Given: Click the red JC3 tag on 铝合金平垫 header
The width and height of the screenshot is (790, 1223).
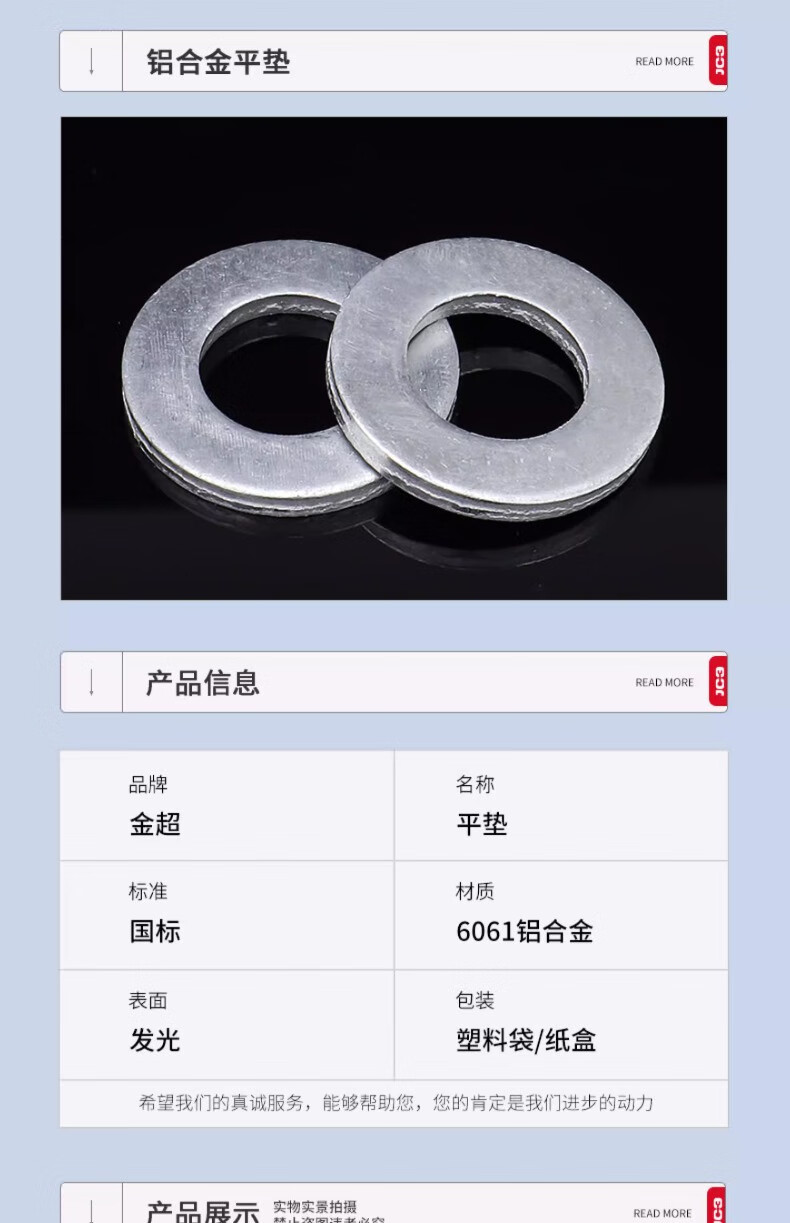Looking at the screenshot, I should pos(718,61).
